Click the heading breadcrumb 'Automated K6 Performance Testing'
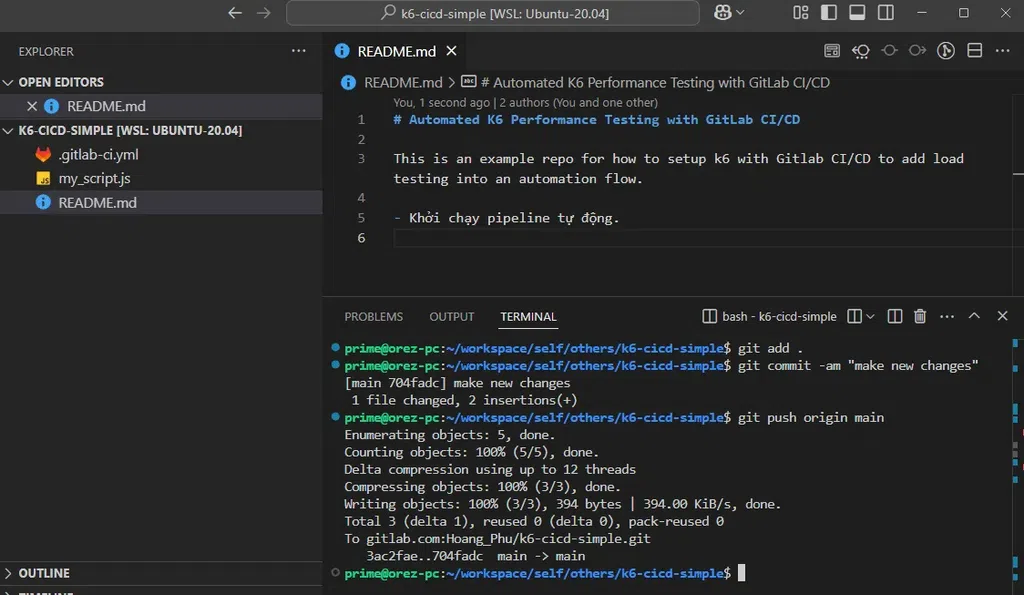Screen dimensions: 1024x595 pyautogui.click(x=655, y=82)
